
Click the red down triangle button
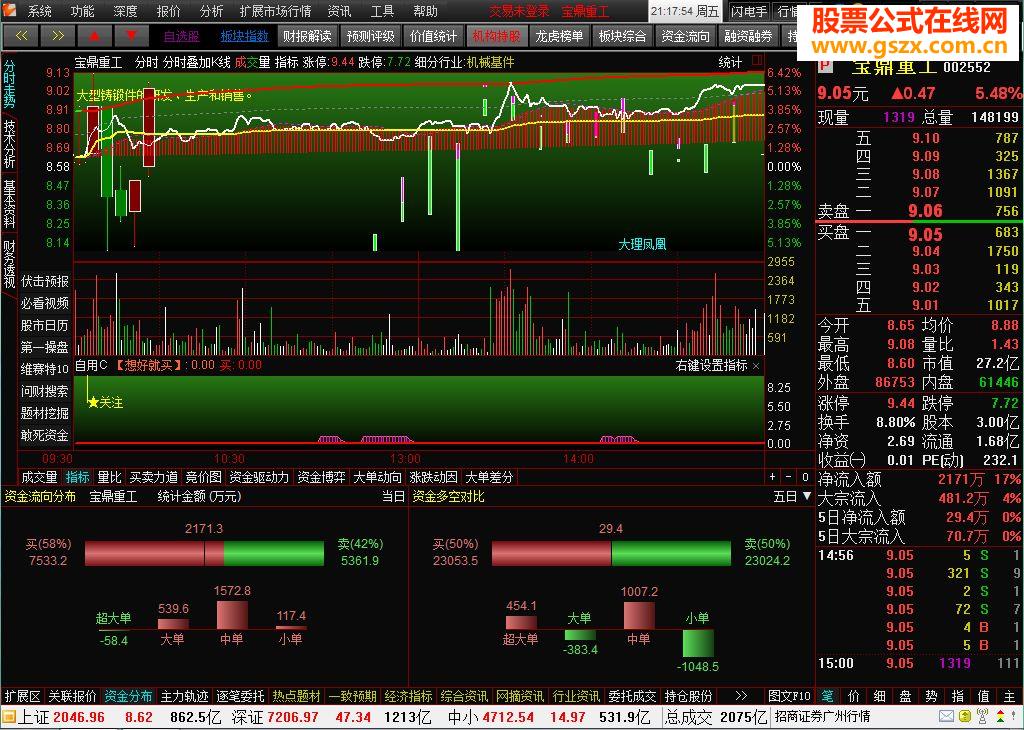pyautogui.click(x=131, y=36)
